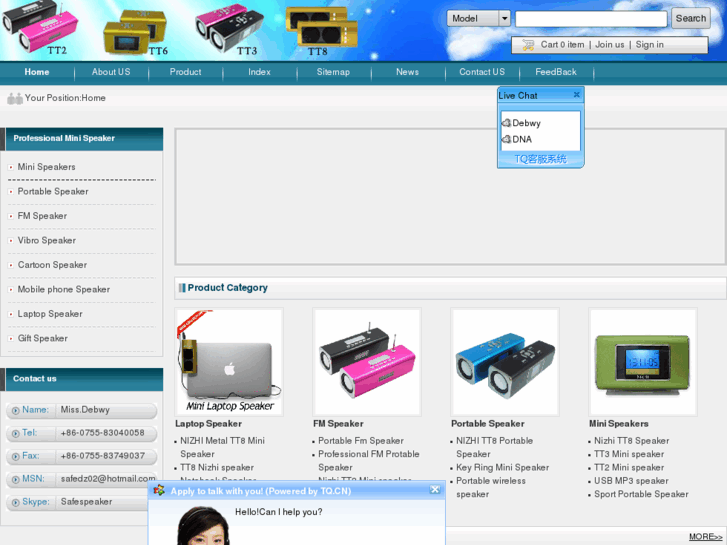
Task: Click the chat agent photo in popup
Action: click(x=203, y=526)
